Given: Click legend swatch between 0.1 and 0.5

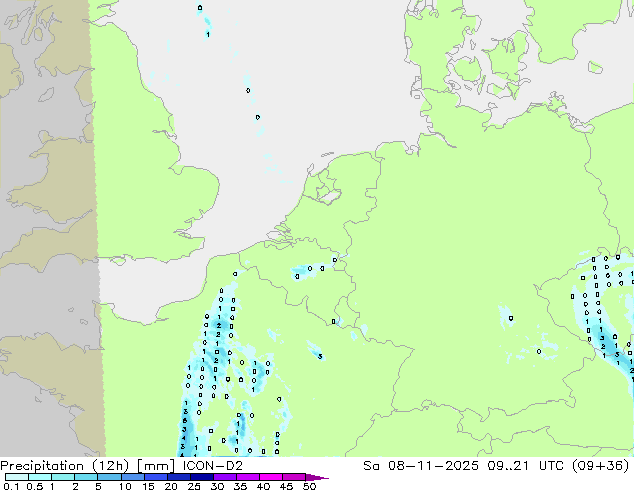Looking at the screenshot, I should (x=17, y=477).
